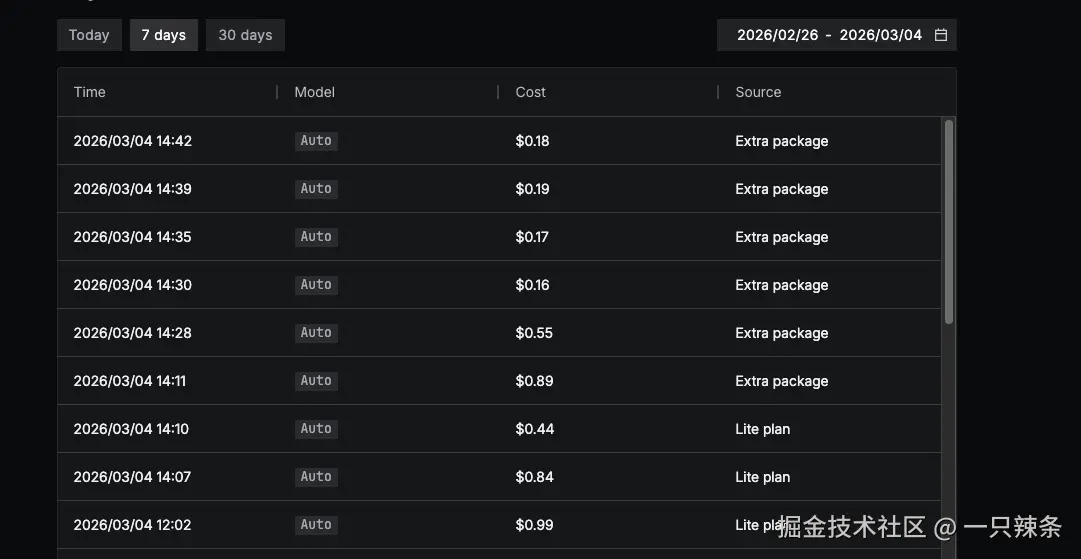This screenshot has width=1081, height=559.
Task: Sort by the Time column header
Action: 90,92
